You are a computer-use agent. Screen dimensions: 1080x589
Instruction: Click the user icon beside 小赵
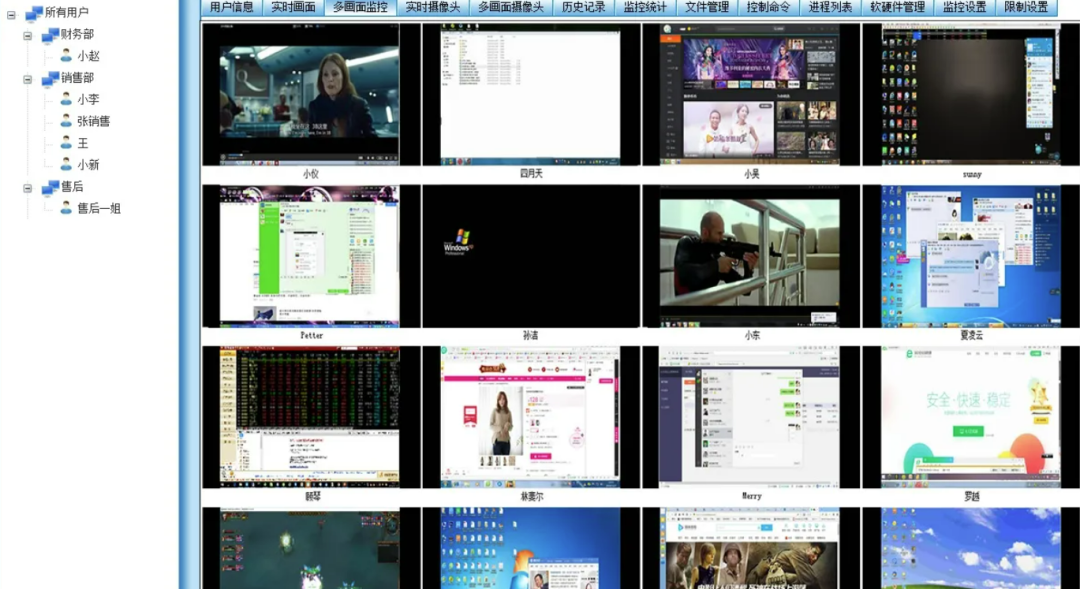66,56
